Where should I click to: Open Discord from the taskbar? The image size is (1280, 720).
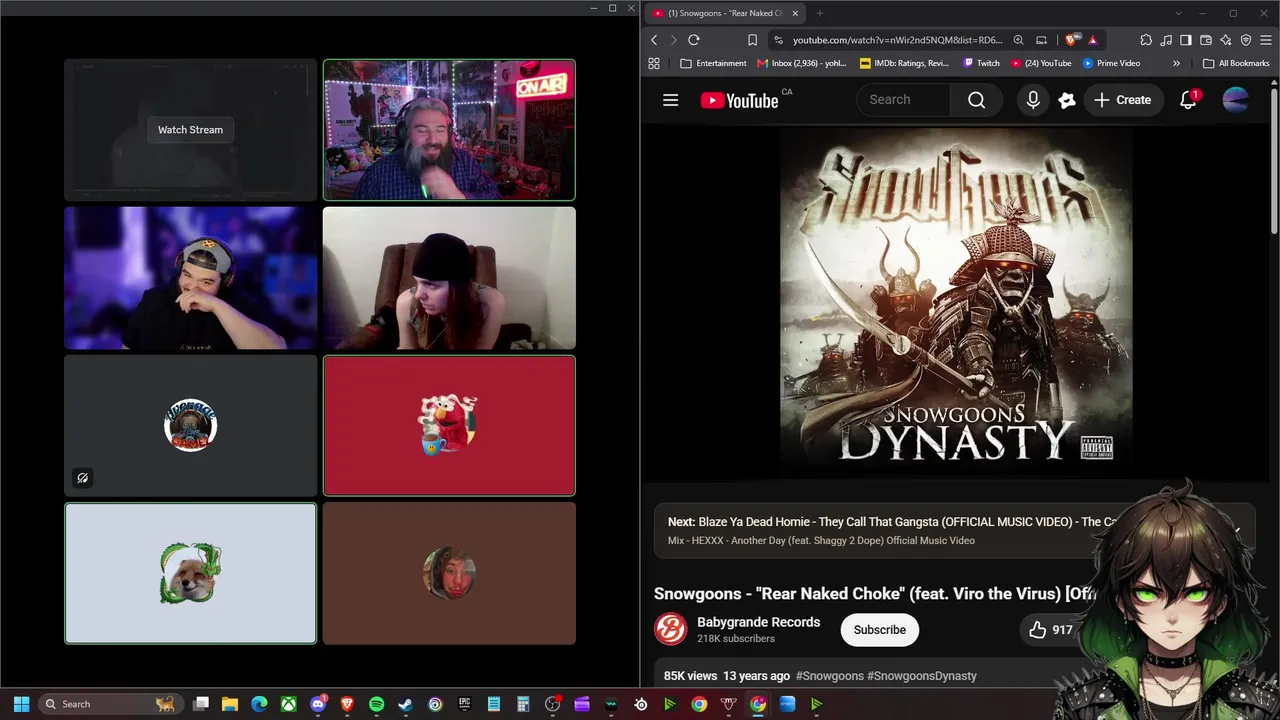(x=318, y=704)
